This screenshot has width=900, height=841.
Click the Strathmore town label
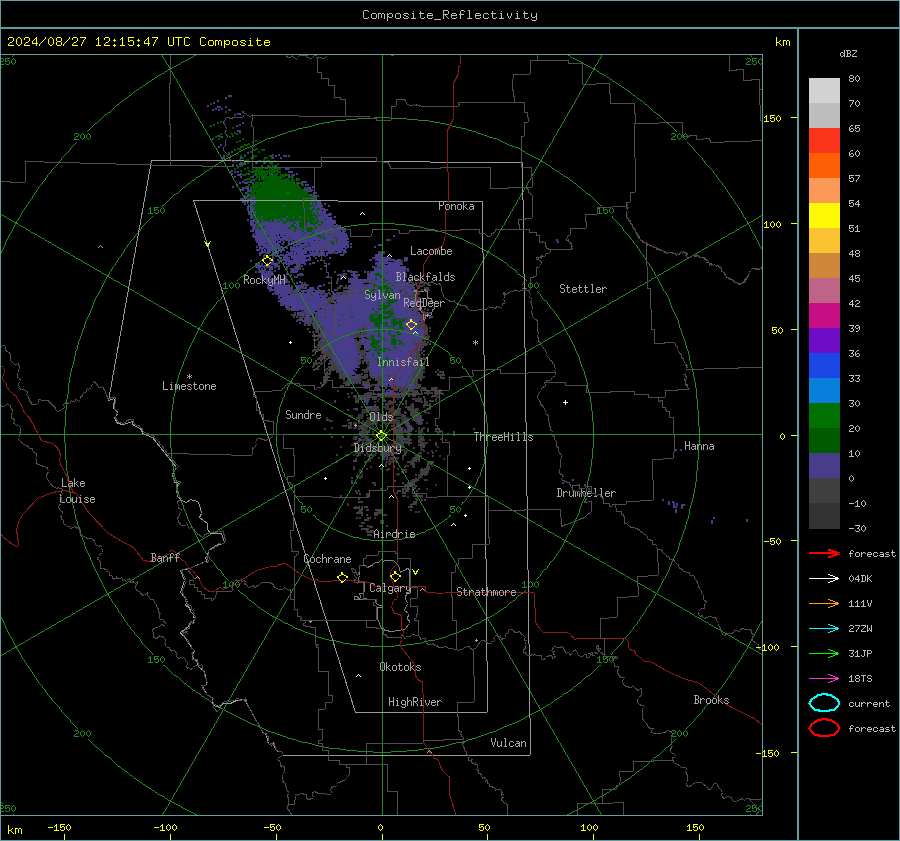coord(486,592)
